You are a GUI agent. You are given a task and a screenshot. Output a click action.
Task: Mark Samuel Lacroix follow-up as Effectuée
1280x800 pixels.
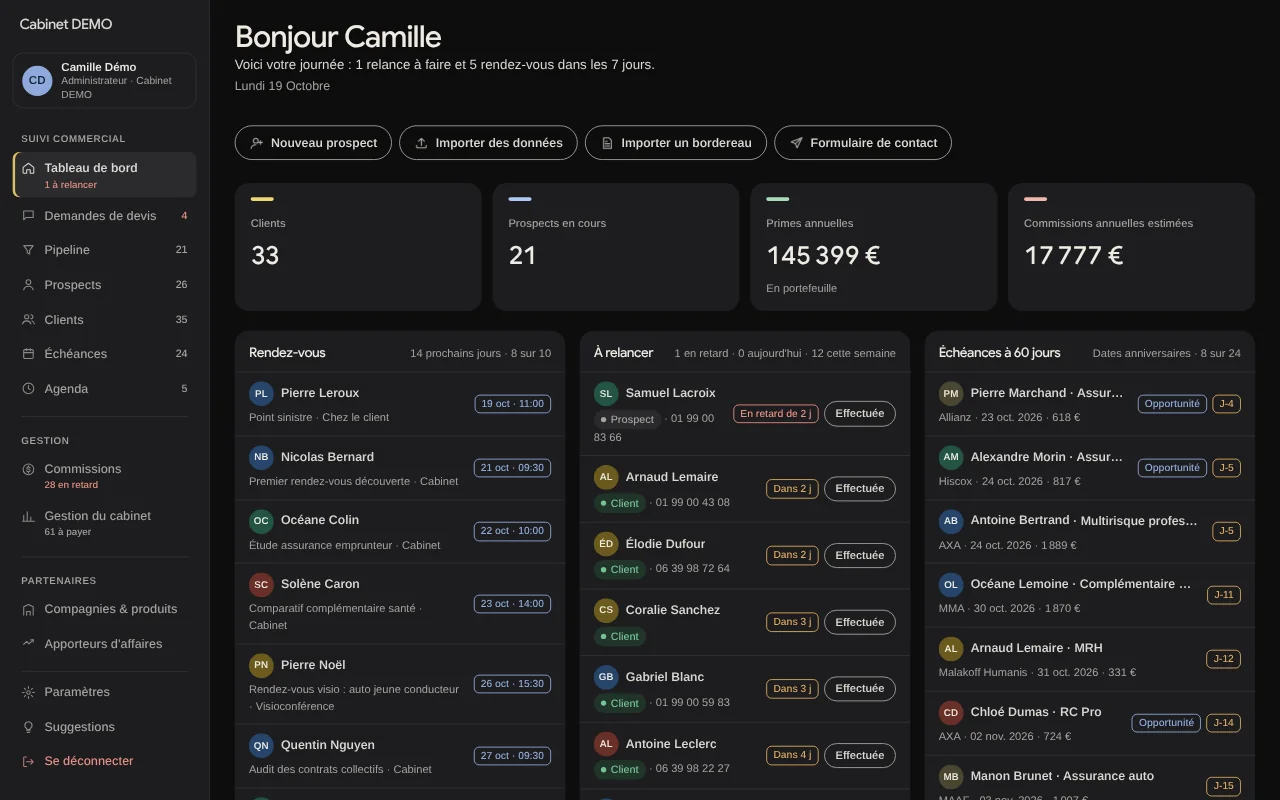(860, 413)
